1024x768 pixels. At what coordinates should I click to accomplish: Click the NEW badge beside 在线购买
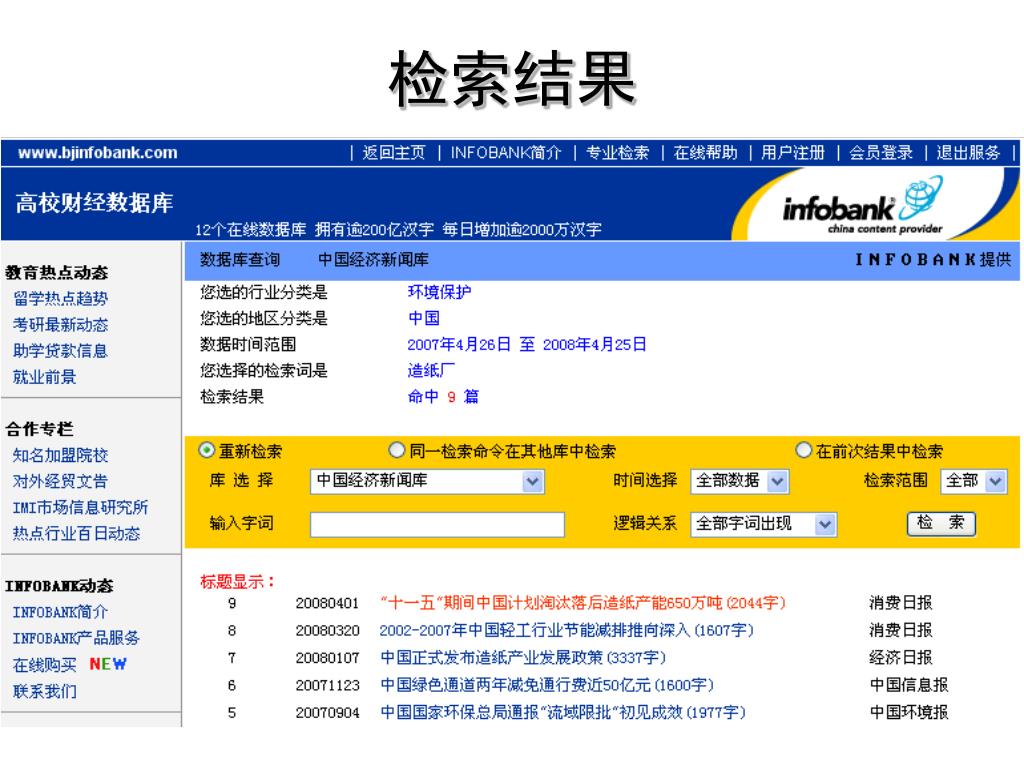coord(108,664)
